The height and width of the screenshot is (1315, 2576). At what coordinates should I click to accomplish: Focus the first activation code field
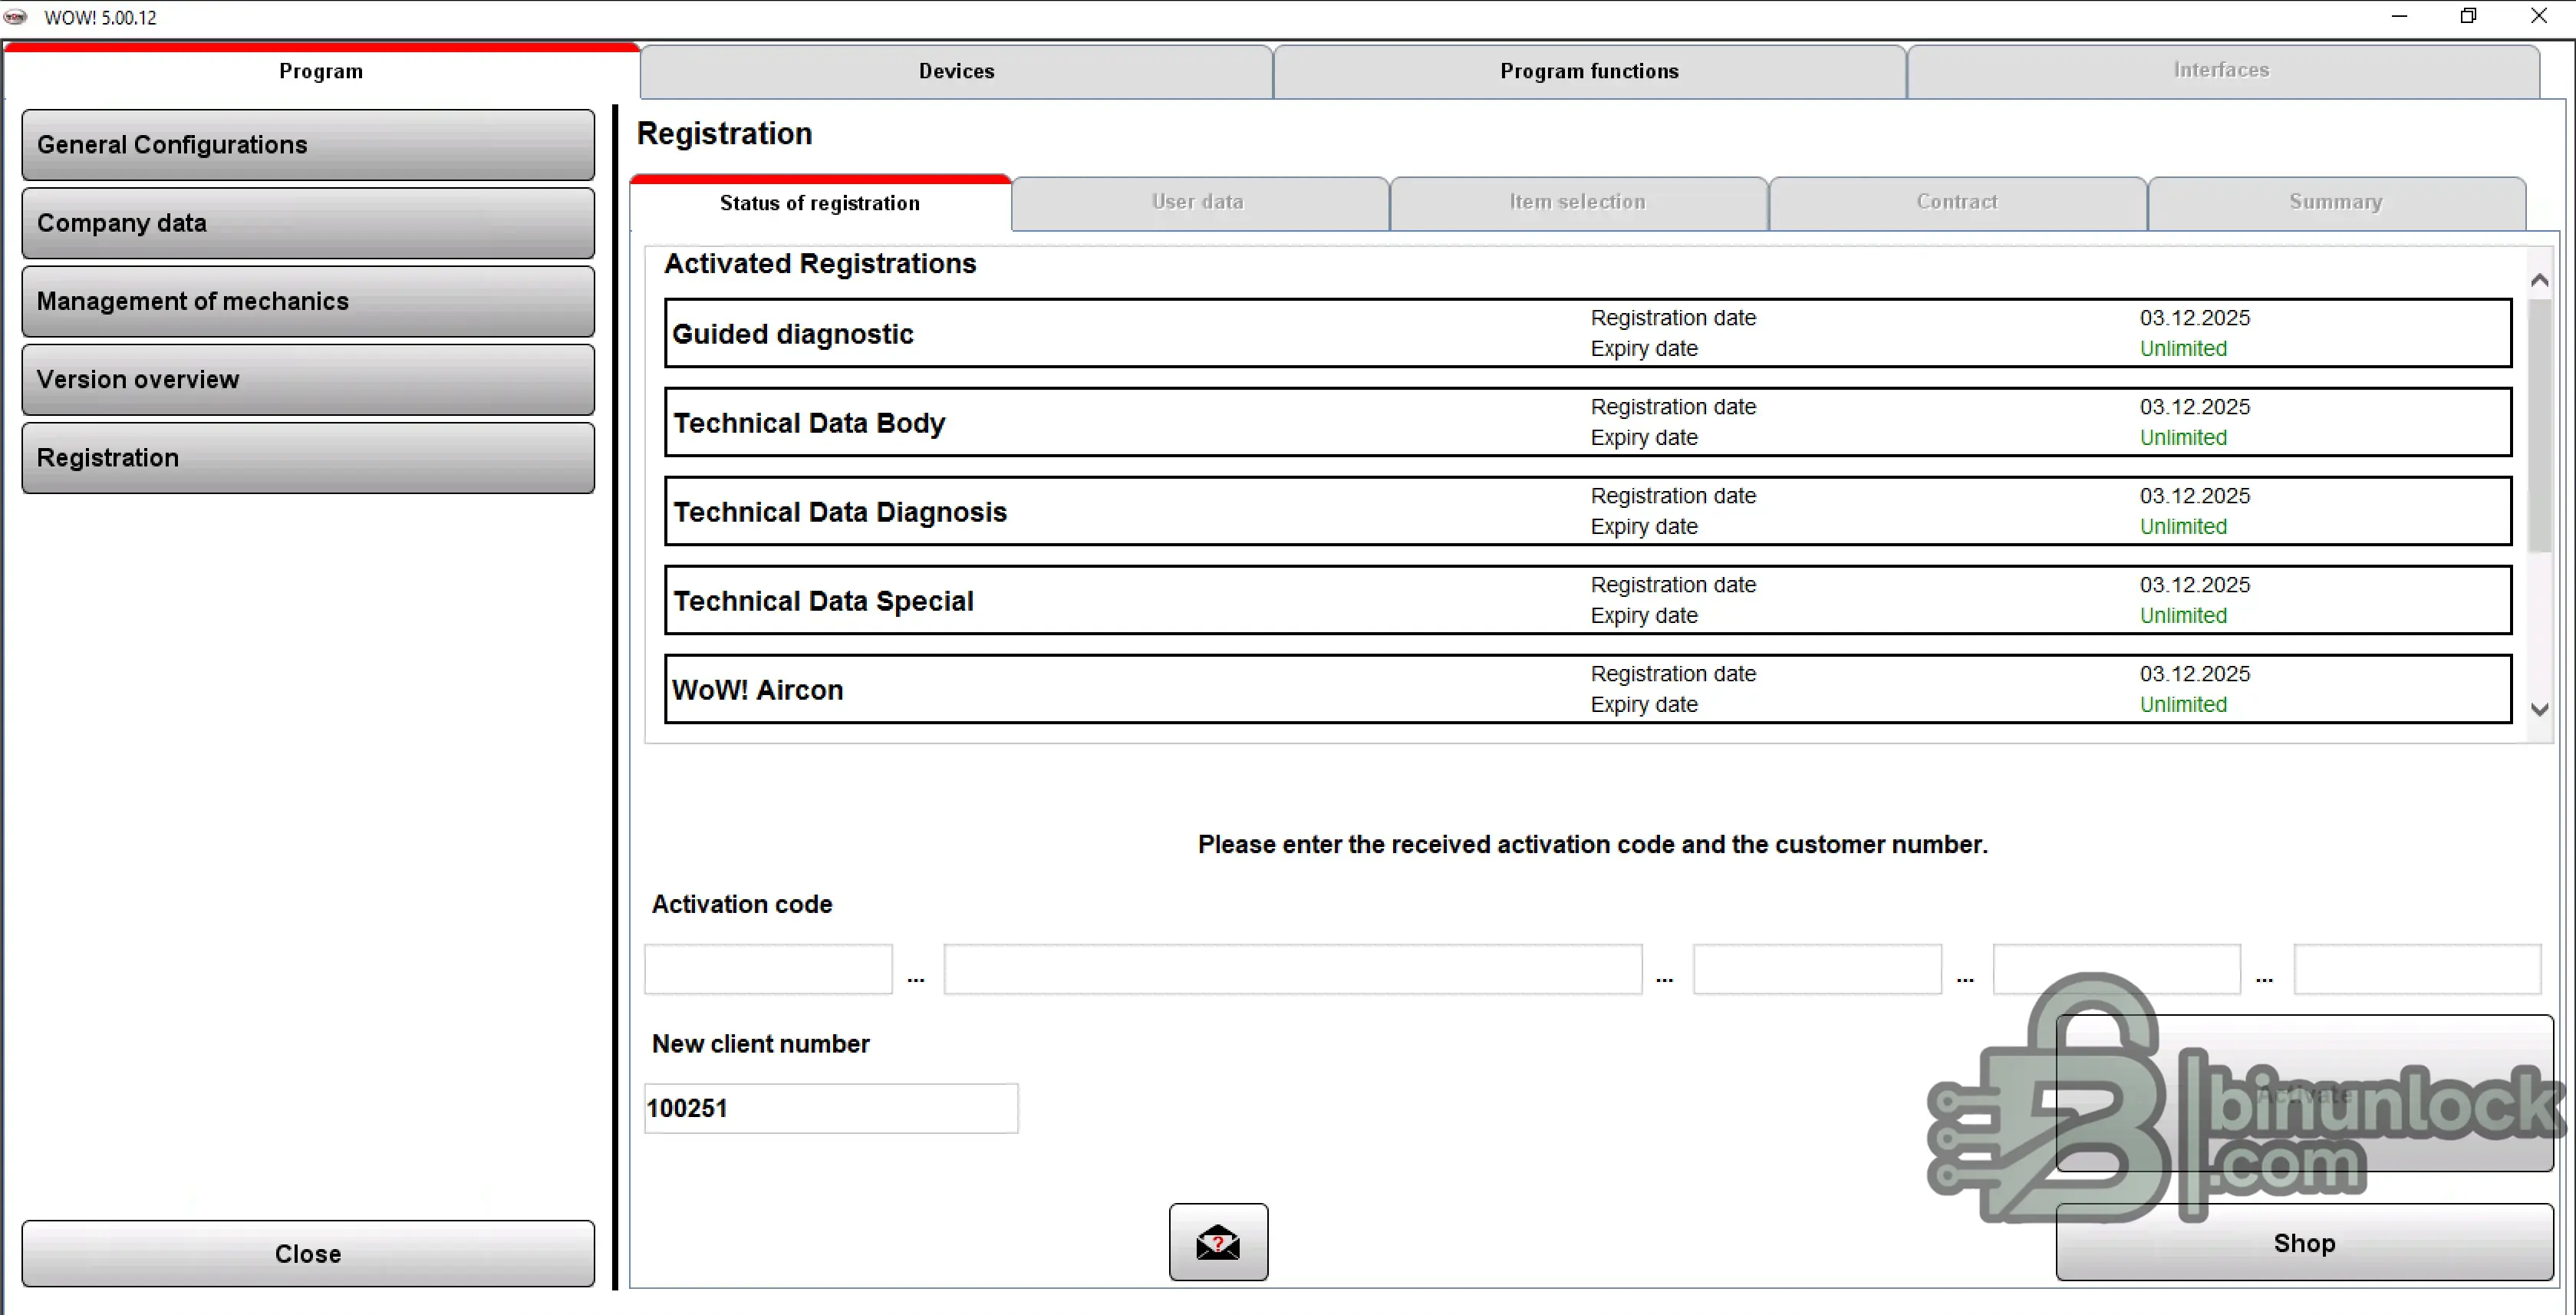click(768, 969)
